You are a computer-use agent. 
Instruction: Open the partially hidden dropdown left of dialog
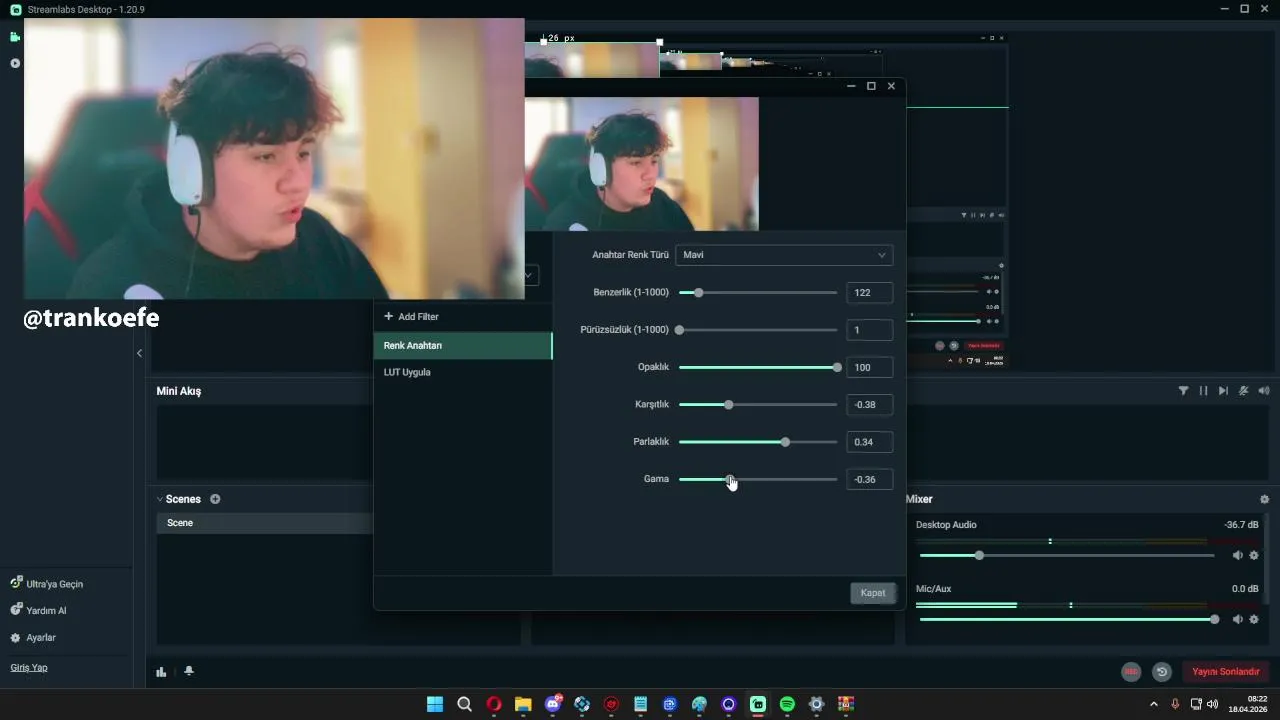tap(531, 275)
